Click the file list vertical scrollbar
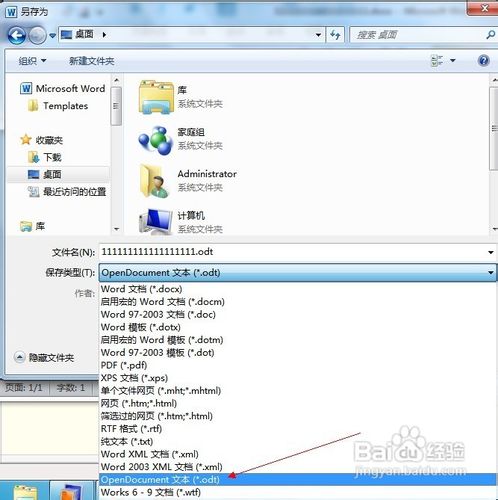Screen dimensions: 498x500 tap(494, 128)
